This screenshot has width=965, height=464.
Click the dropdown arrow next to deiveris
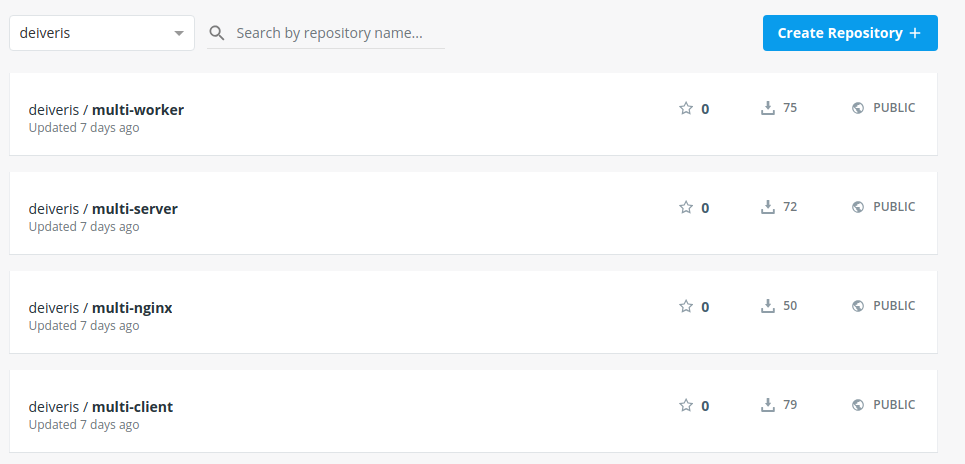[x=179, y=33]
